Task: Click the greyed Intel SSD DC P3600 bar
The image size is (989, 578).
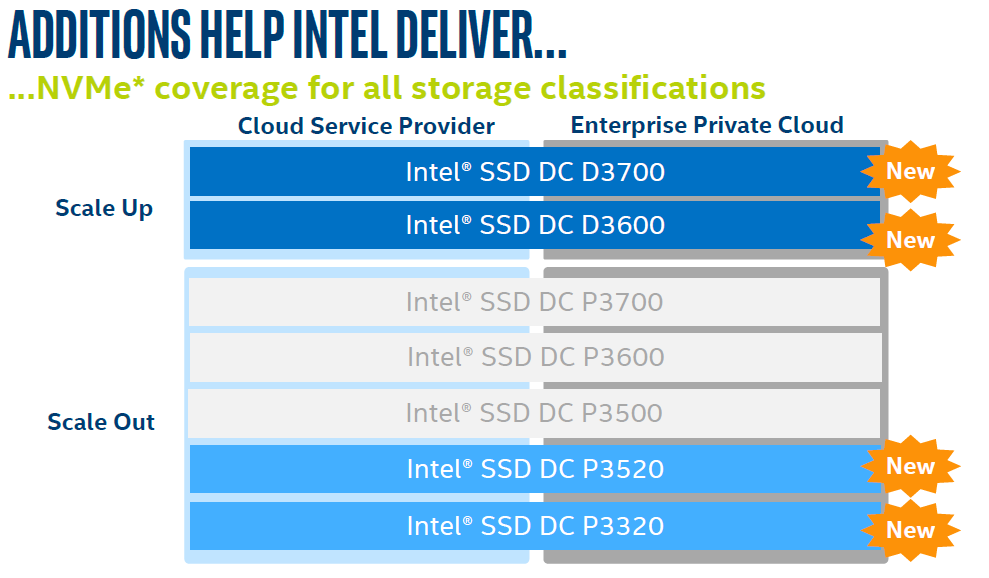Action: 534,357
